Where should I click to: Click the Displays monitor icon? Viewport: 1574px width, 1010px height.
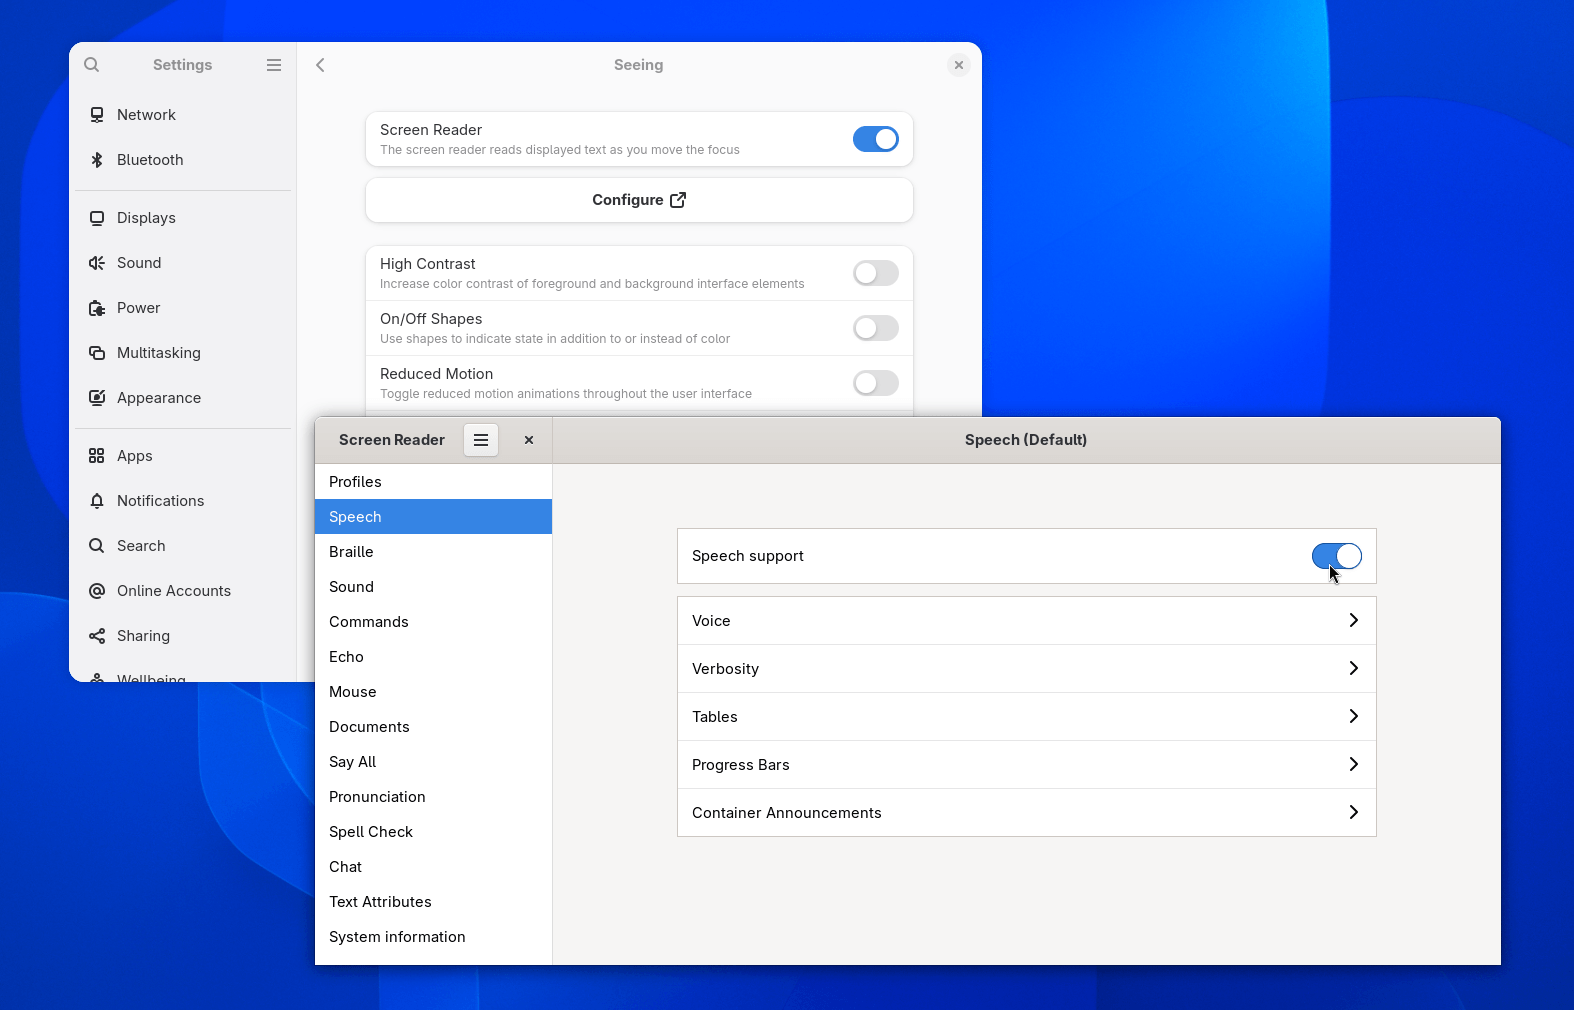tap(97, 218)
